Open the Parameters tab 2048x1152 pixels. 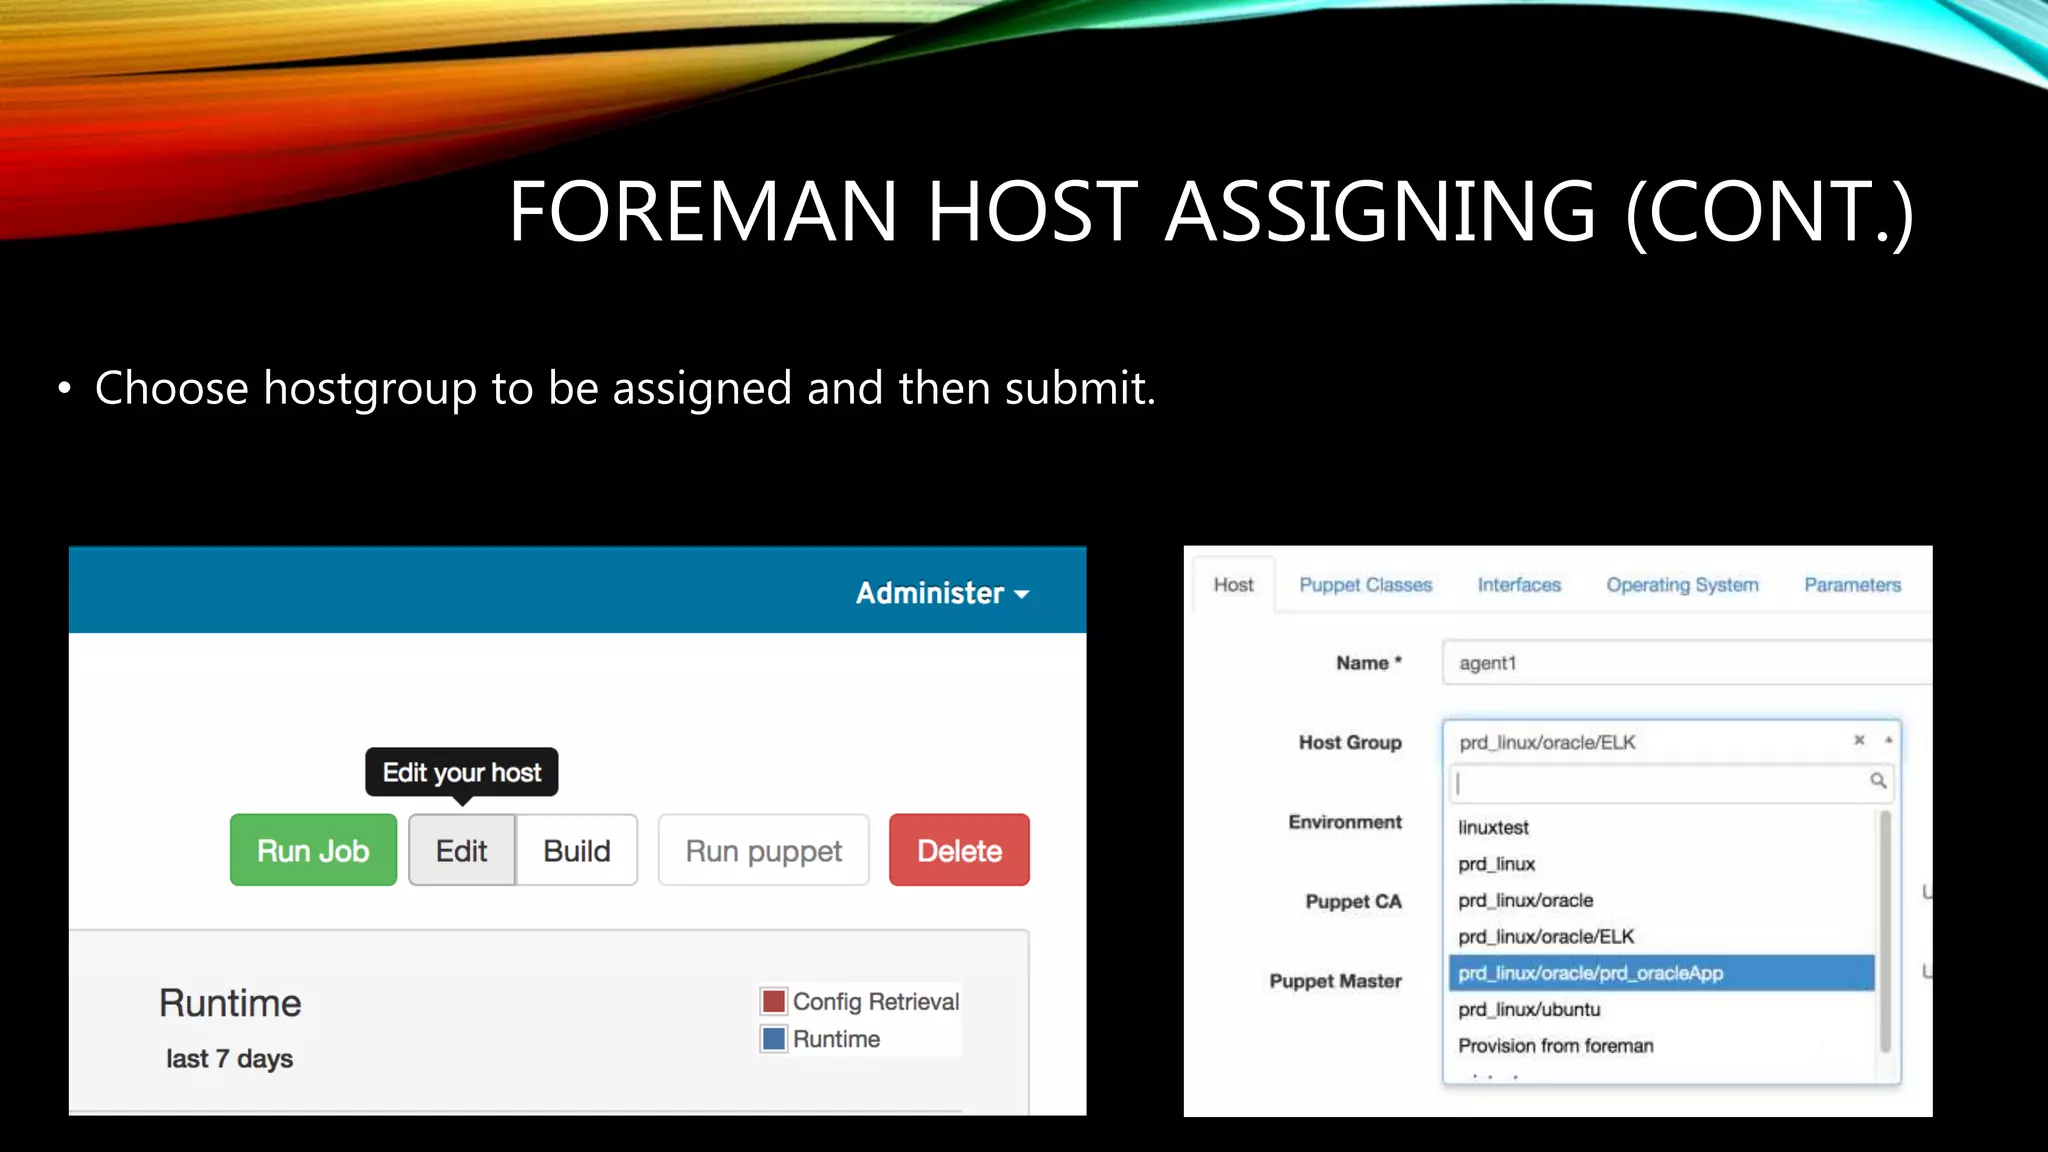(x=1852, y=585)
